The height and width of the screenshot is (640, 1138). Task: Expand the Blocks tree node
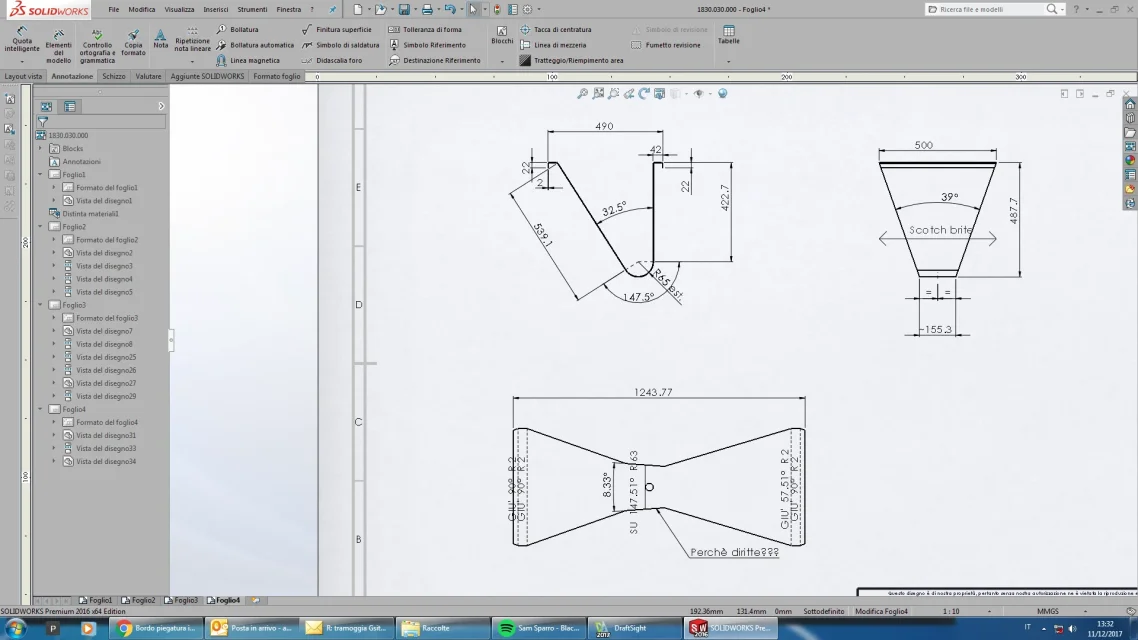click(41, 148)
